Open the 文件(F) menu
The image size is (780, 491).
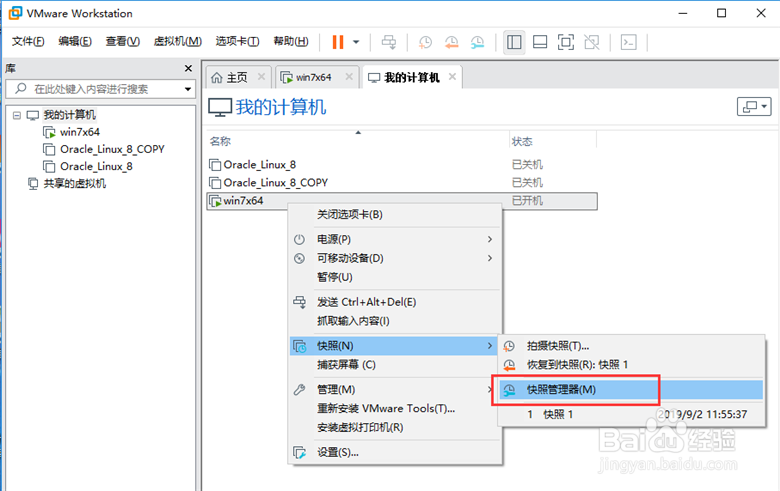point(28,41)
